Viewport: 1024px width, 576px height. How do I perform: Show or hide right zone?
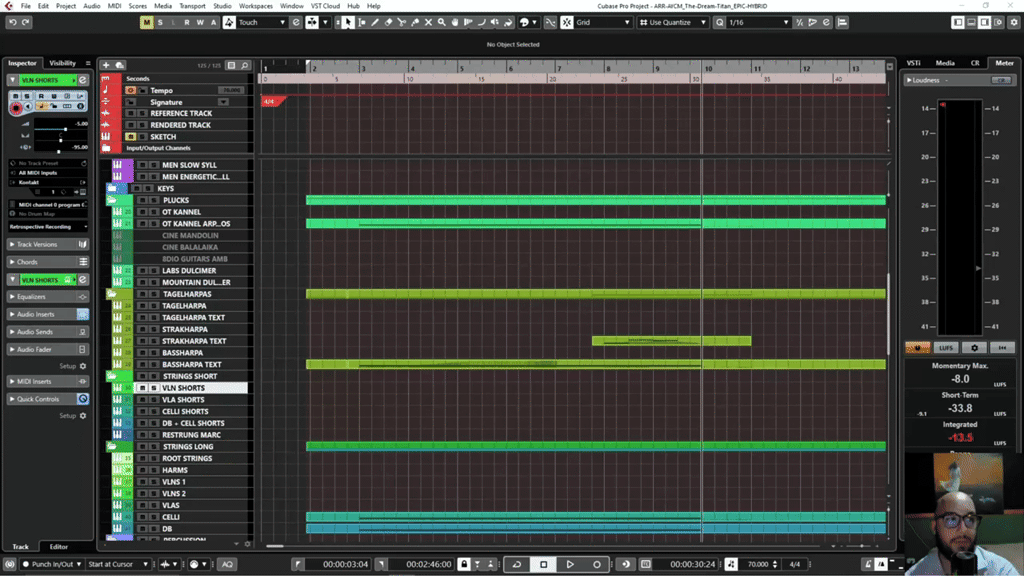coord(985,22)
